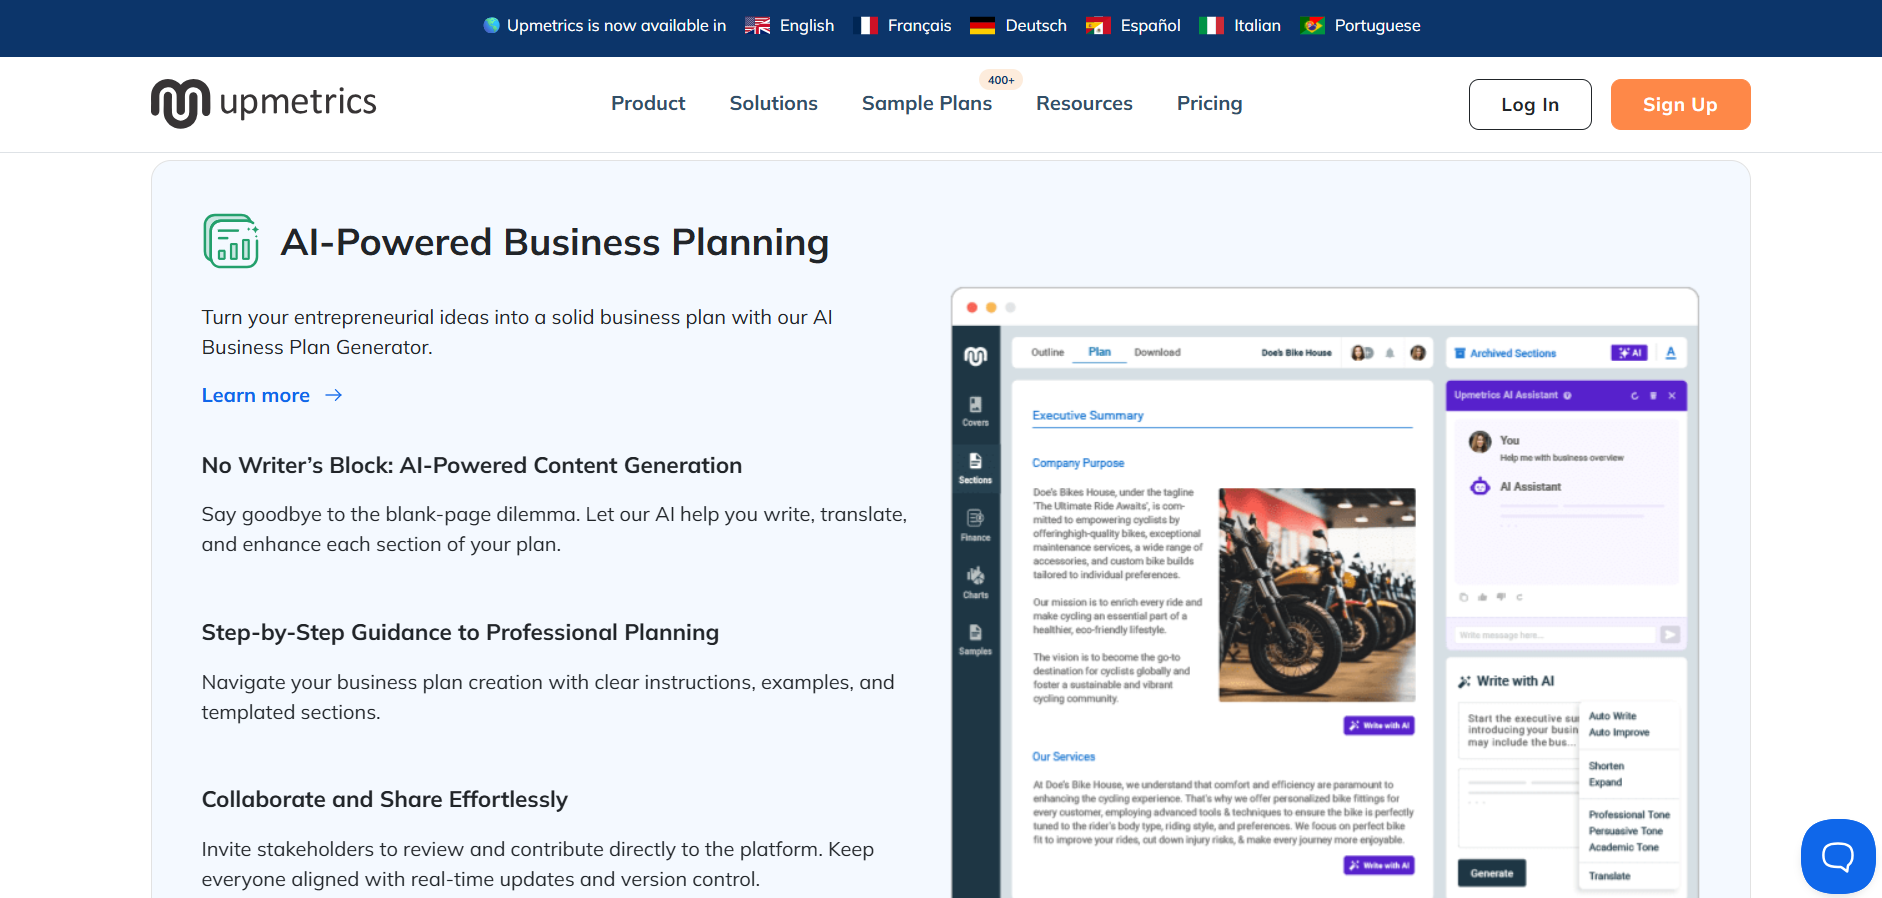Click the 'Write message here' chat field
Image resolution: width=1882 pixels, height=898 pixels.
[1555, 635]
